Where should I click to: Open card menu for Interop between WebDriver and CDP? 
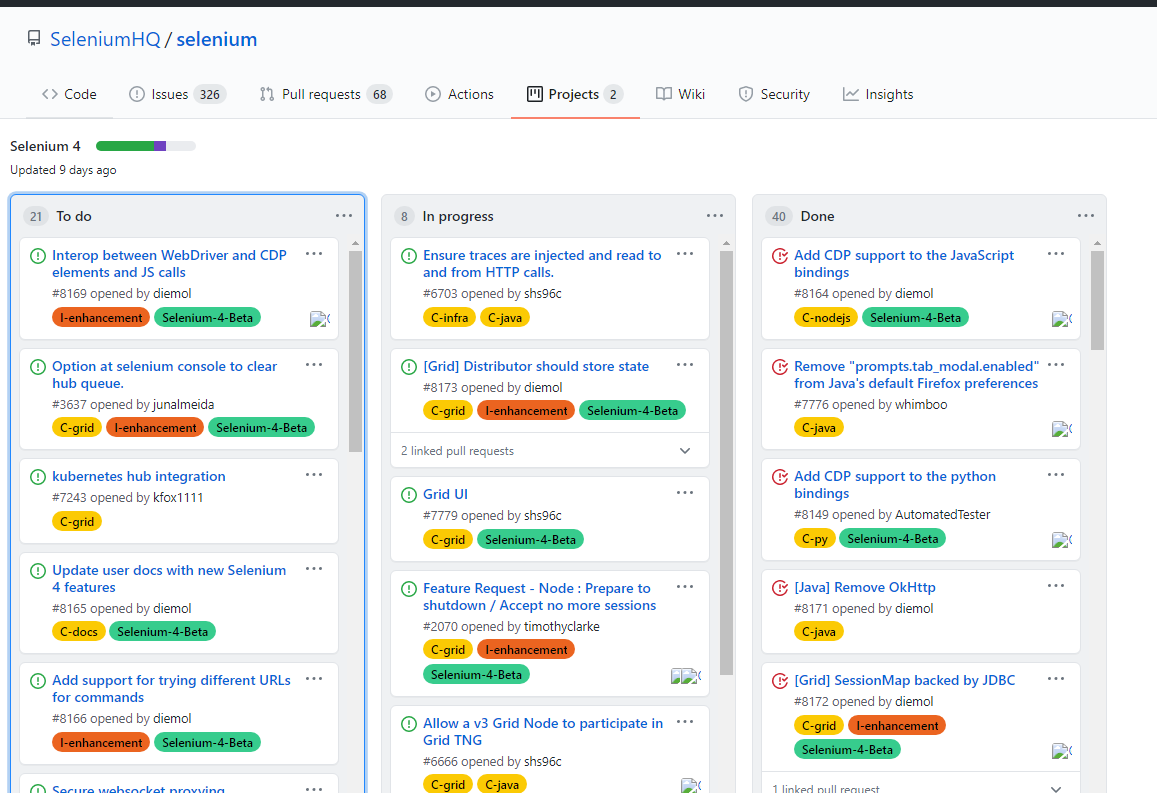(314, 254)
